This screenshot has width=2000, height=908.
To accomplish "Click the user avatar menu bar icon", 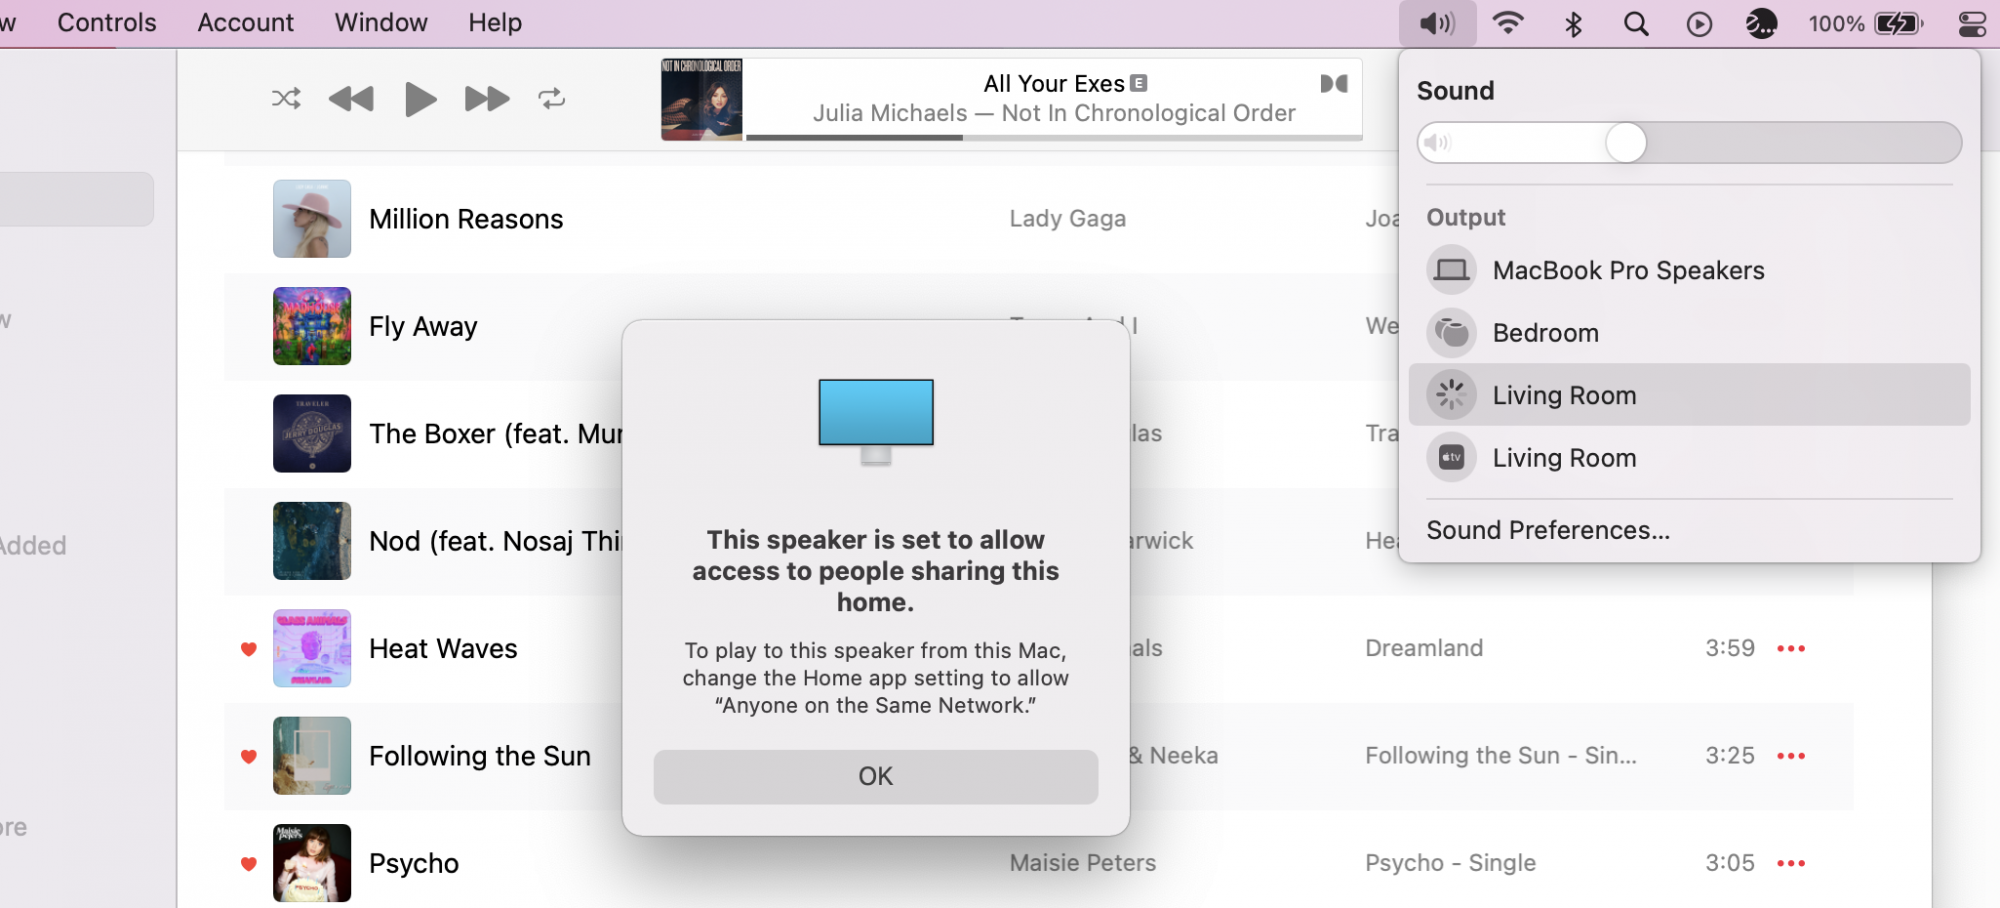I will click(x=1761, y=23).
